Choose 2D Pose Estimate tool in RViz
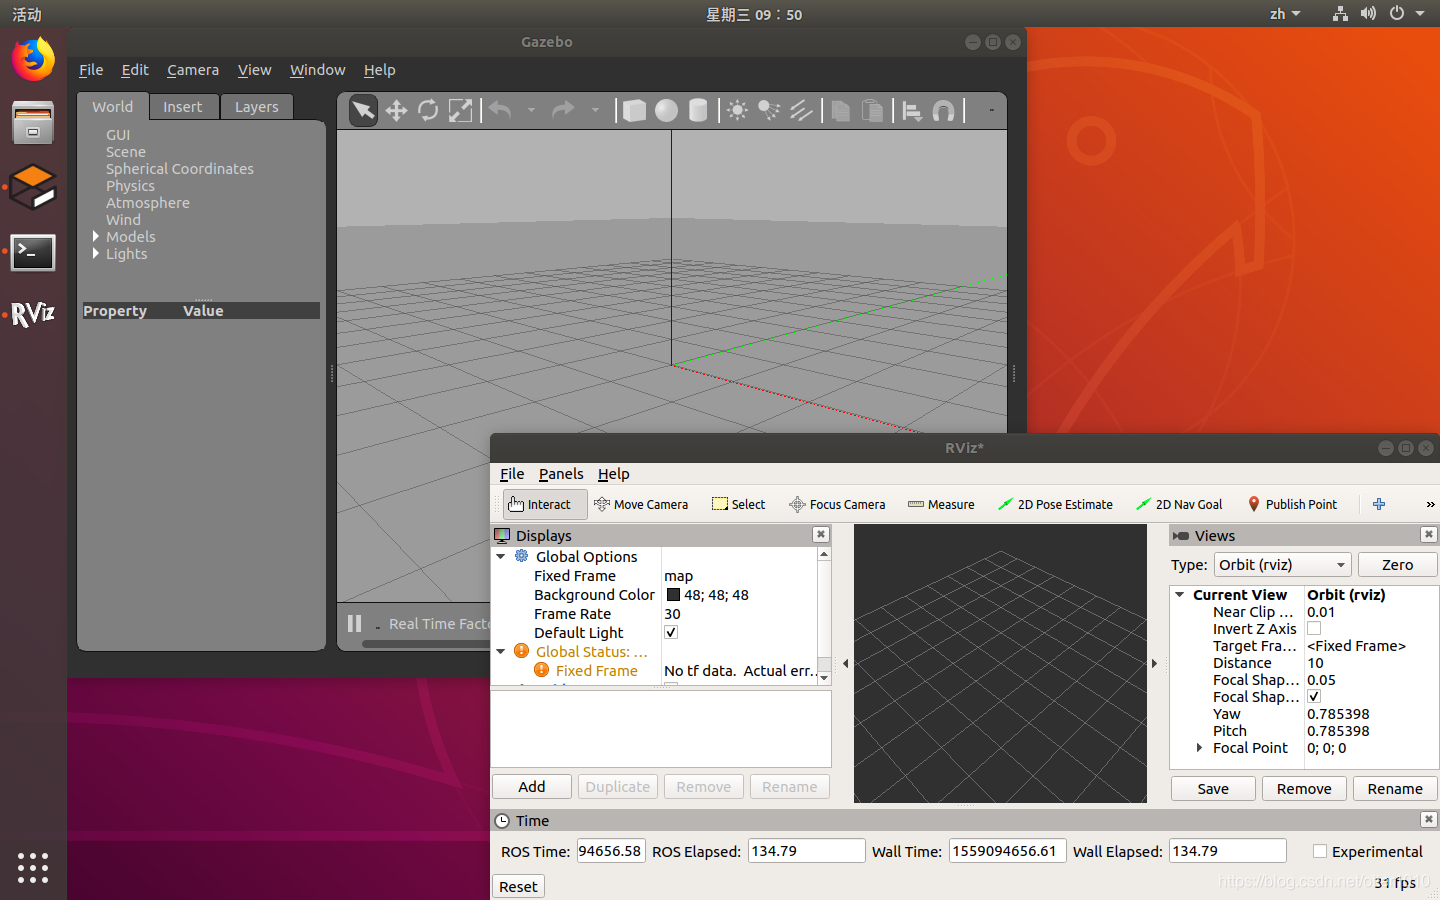Viewport: 1440px width, 900px height. point(1055,504)
